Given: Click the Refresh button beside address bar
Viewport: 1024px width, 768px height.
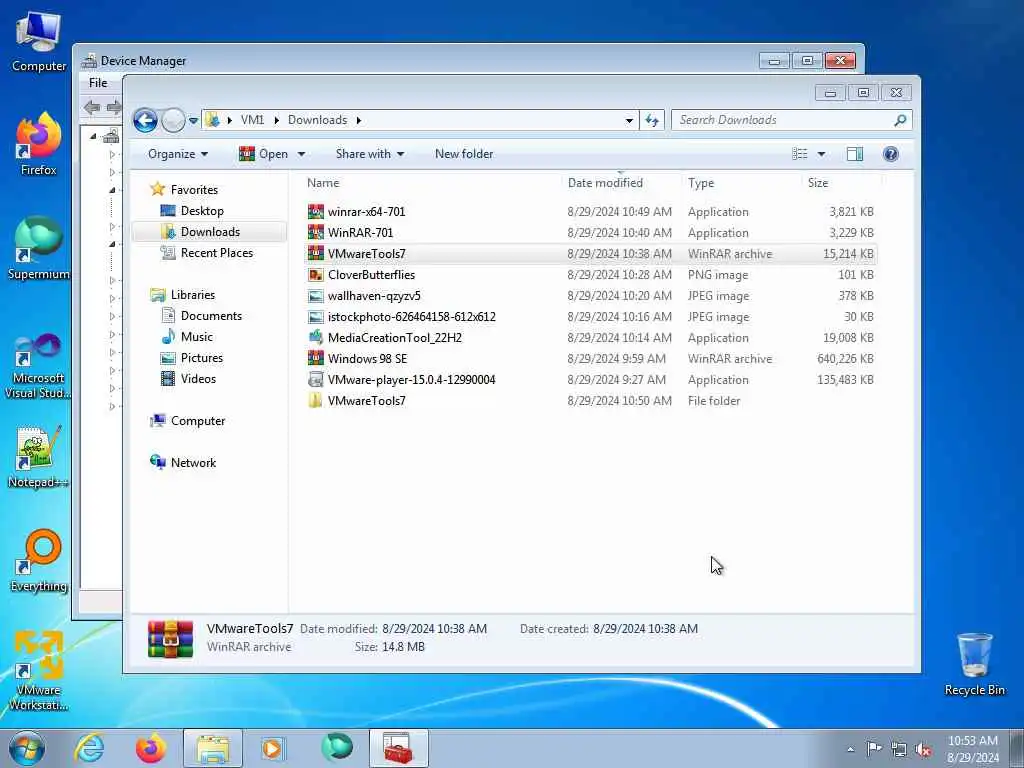Looking at the screenshot, I should (652, 120).
